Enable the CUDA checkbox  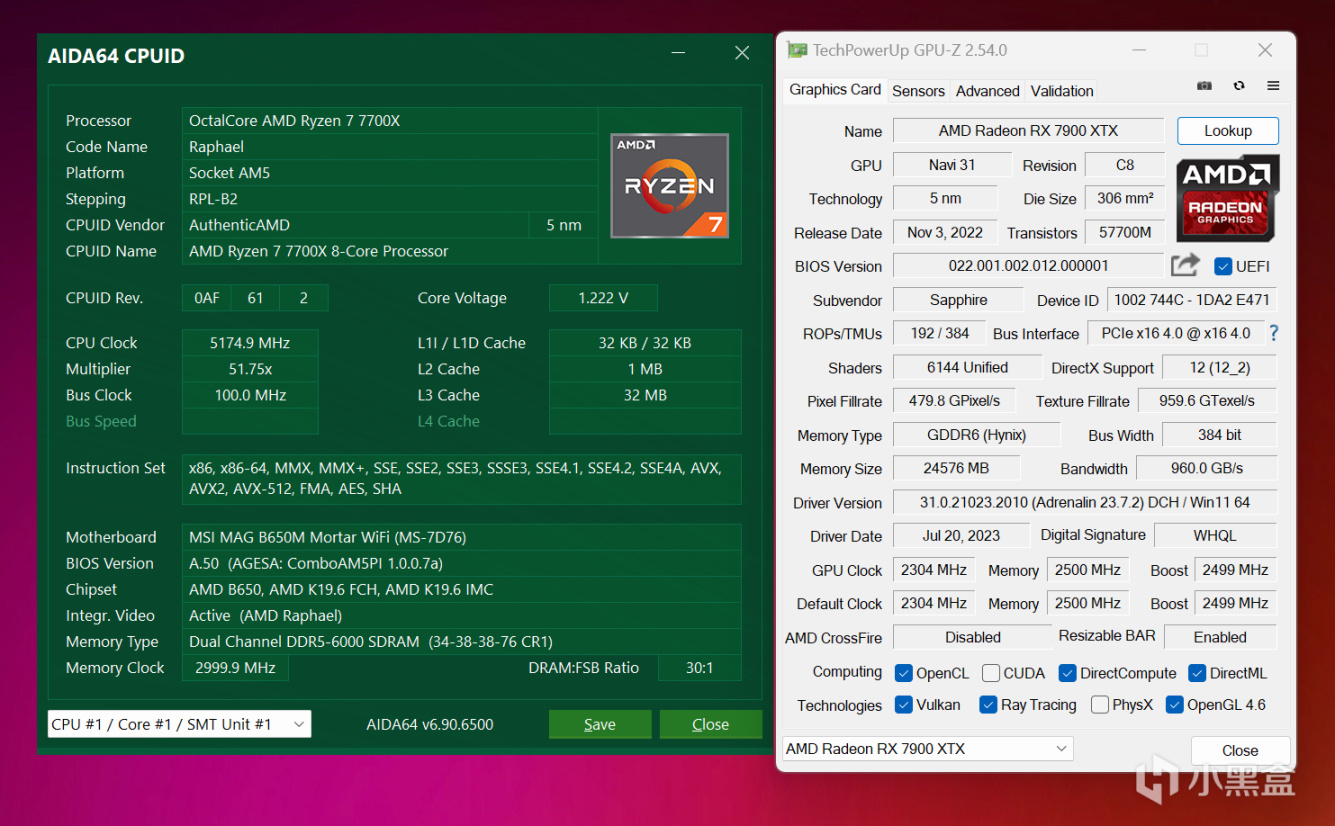click(991, 673)
